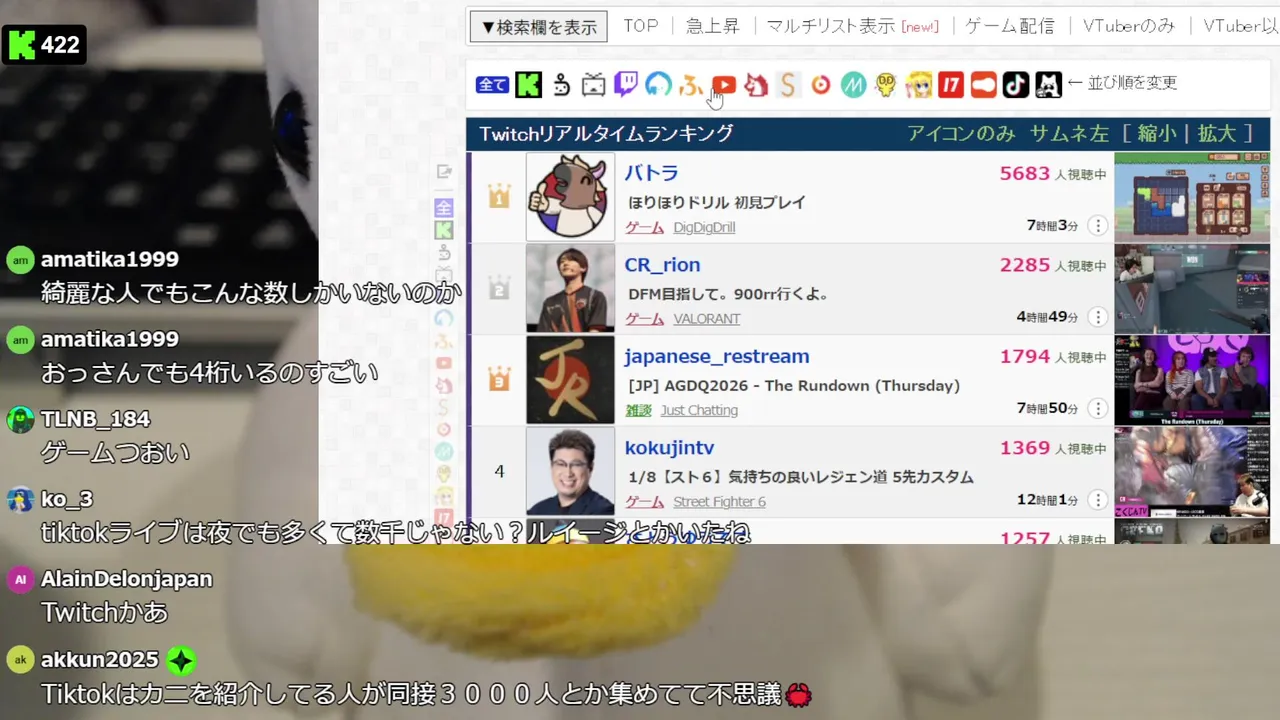Screen dimensions: 1280x720
Task: Filter ranking by orange ふわっち icon
Action: tap(690, 86)
